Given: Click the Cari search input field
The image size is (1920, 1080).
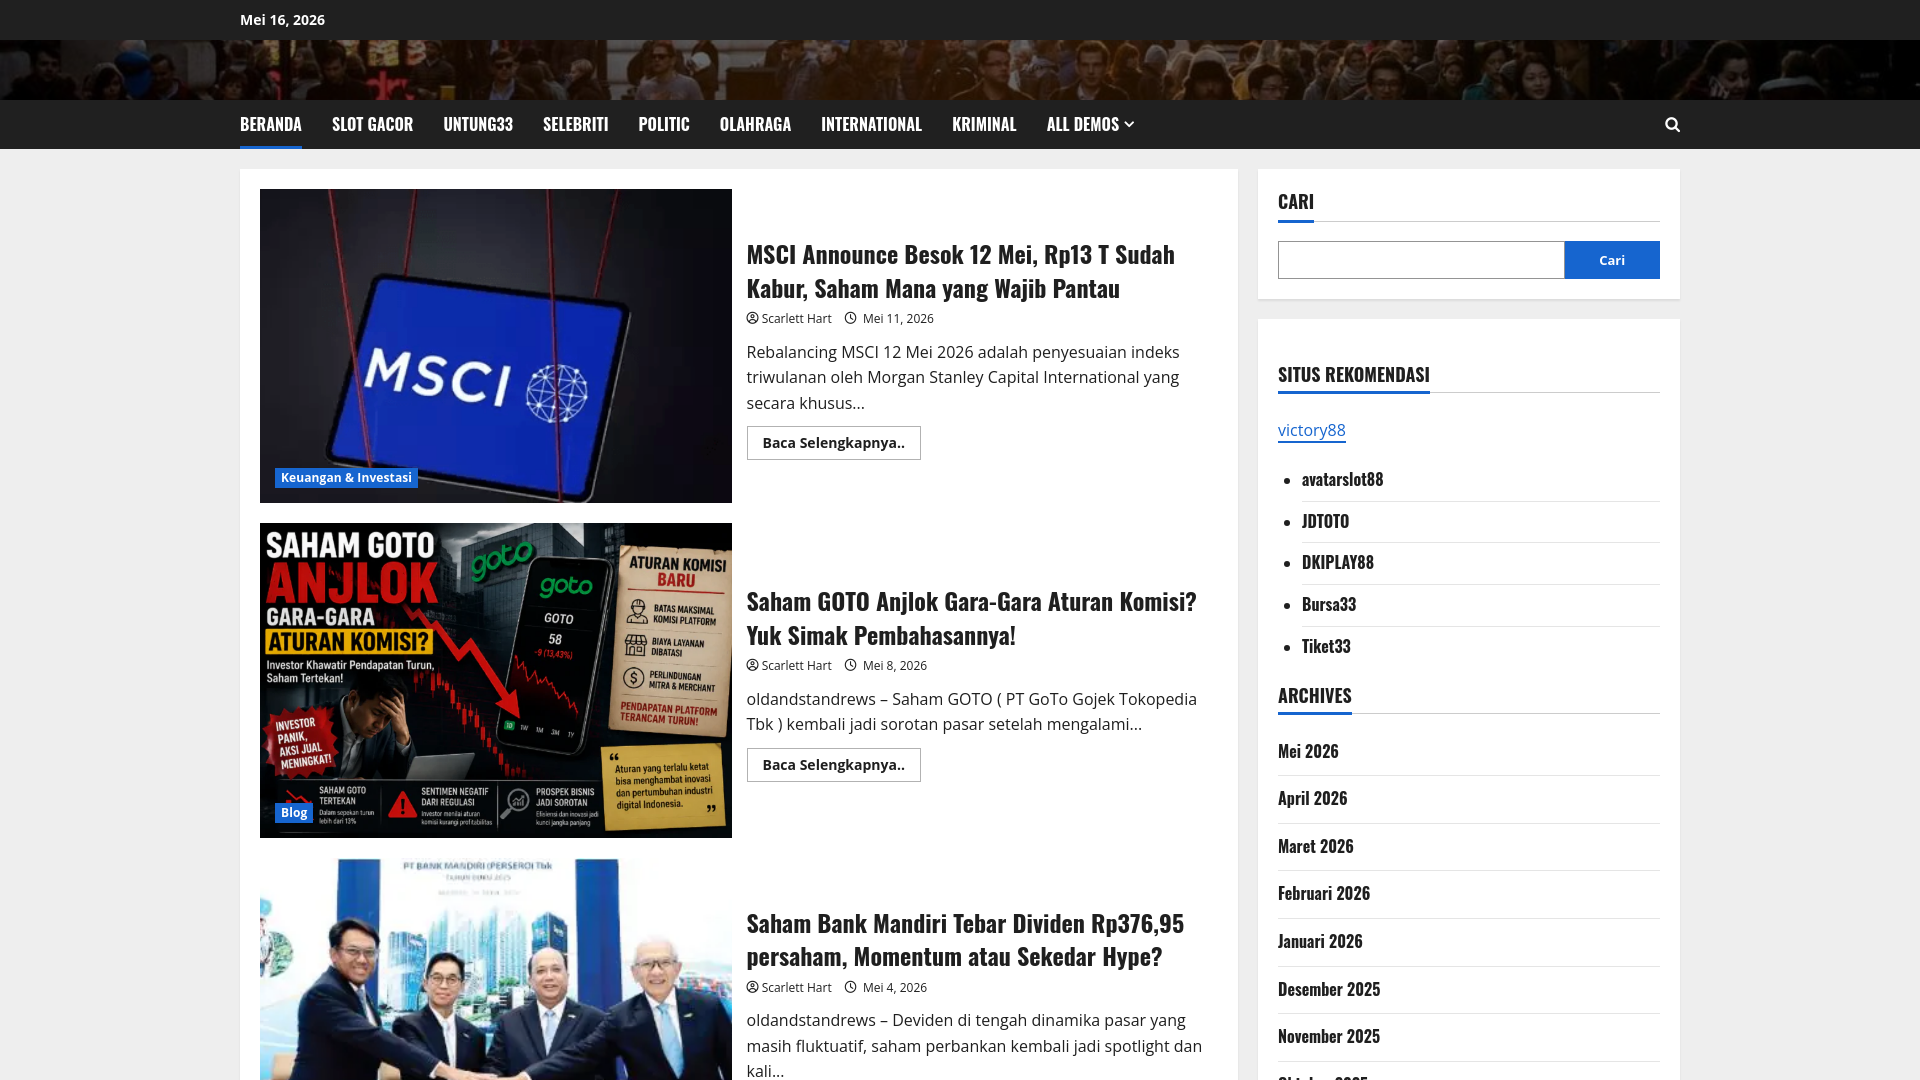Looking at the screenshot, I should coord(1421,260).
